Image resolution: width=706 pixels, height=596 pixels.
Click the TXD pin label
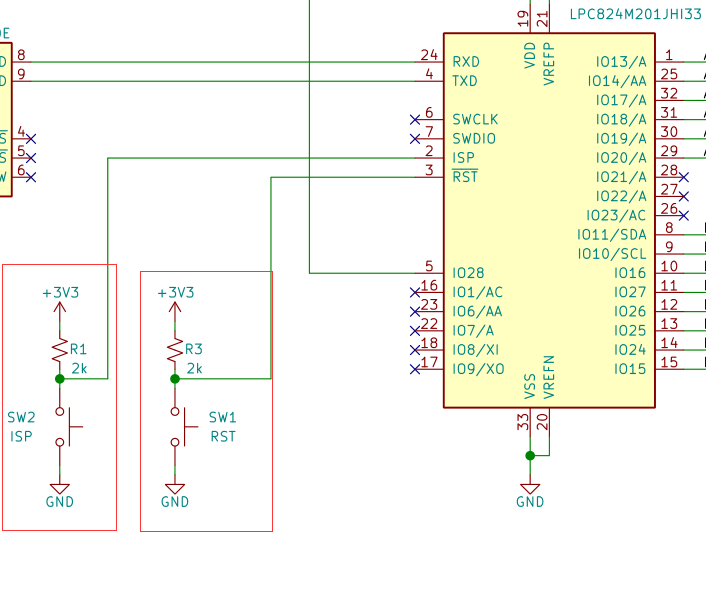(x=465, y=81)
